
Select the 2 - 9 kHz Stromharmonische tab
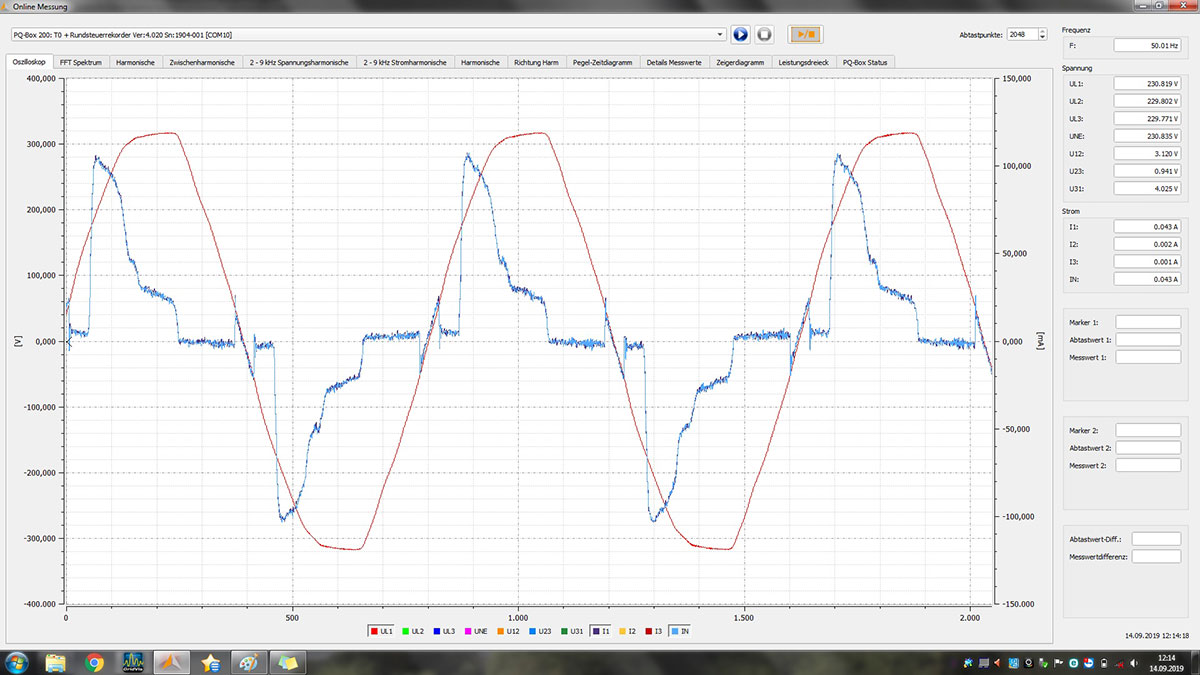point(406,62)
